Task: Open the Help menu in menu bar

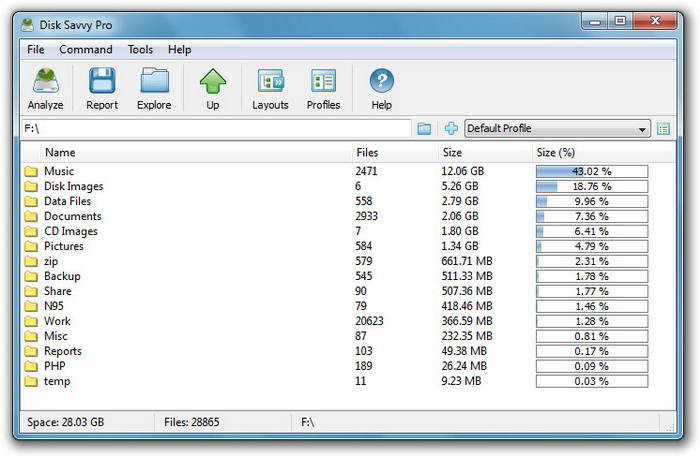Action: click(179, 50)
